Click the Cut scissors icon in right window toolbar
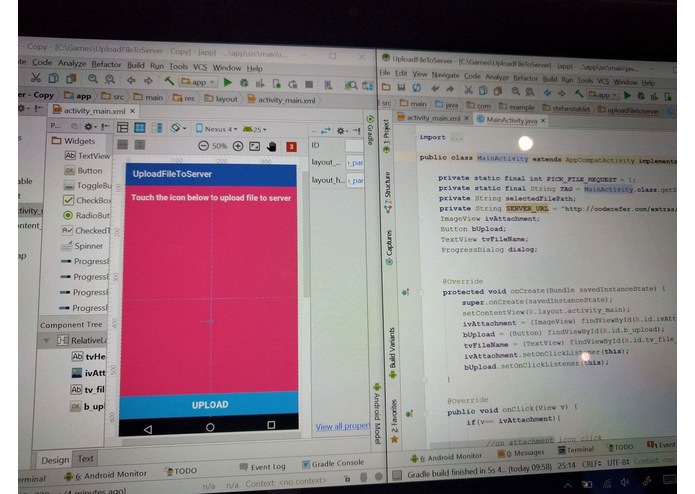 [468, 90]
